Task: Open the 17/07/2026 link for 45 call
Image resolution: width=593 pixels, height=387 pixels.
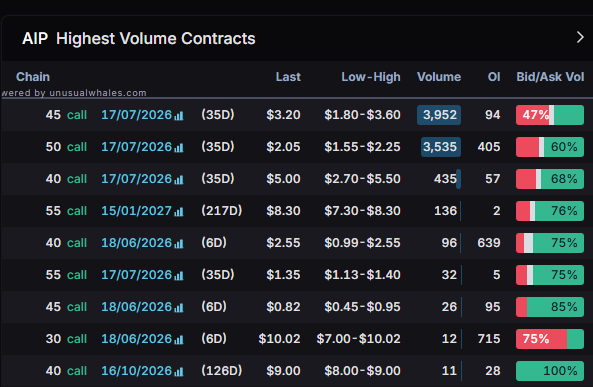Action: 137,115
